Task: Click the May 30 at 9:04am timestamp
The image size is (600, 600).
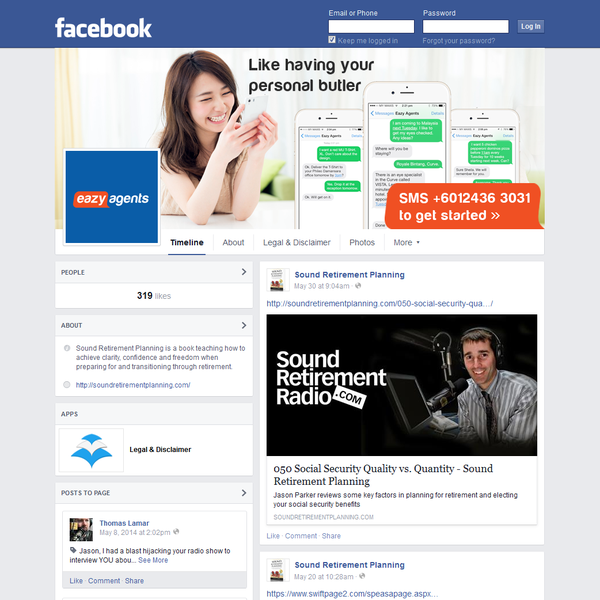Action: pyautogui.click(x=321, y=286)
